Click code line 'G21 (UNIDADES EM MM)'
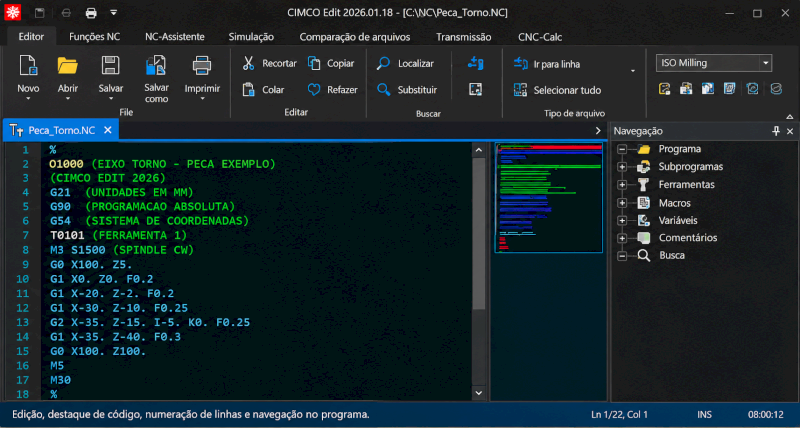800x428 pixels. (121, 192)
